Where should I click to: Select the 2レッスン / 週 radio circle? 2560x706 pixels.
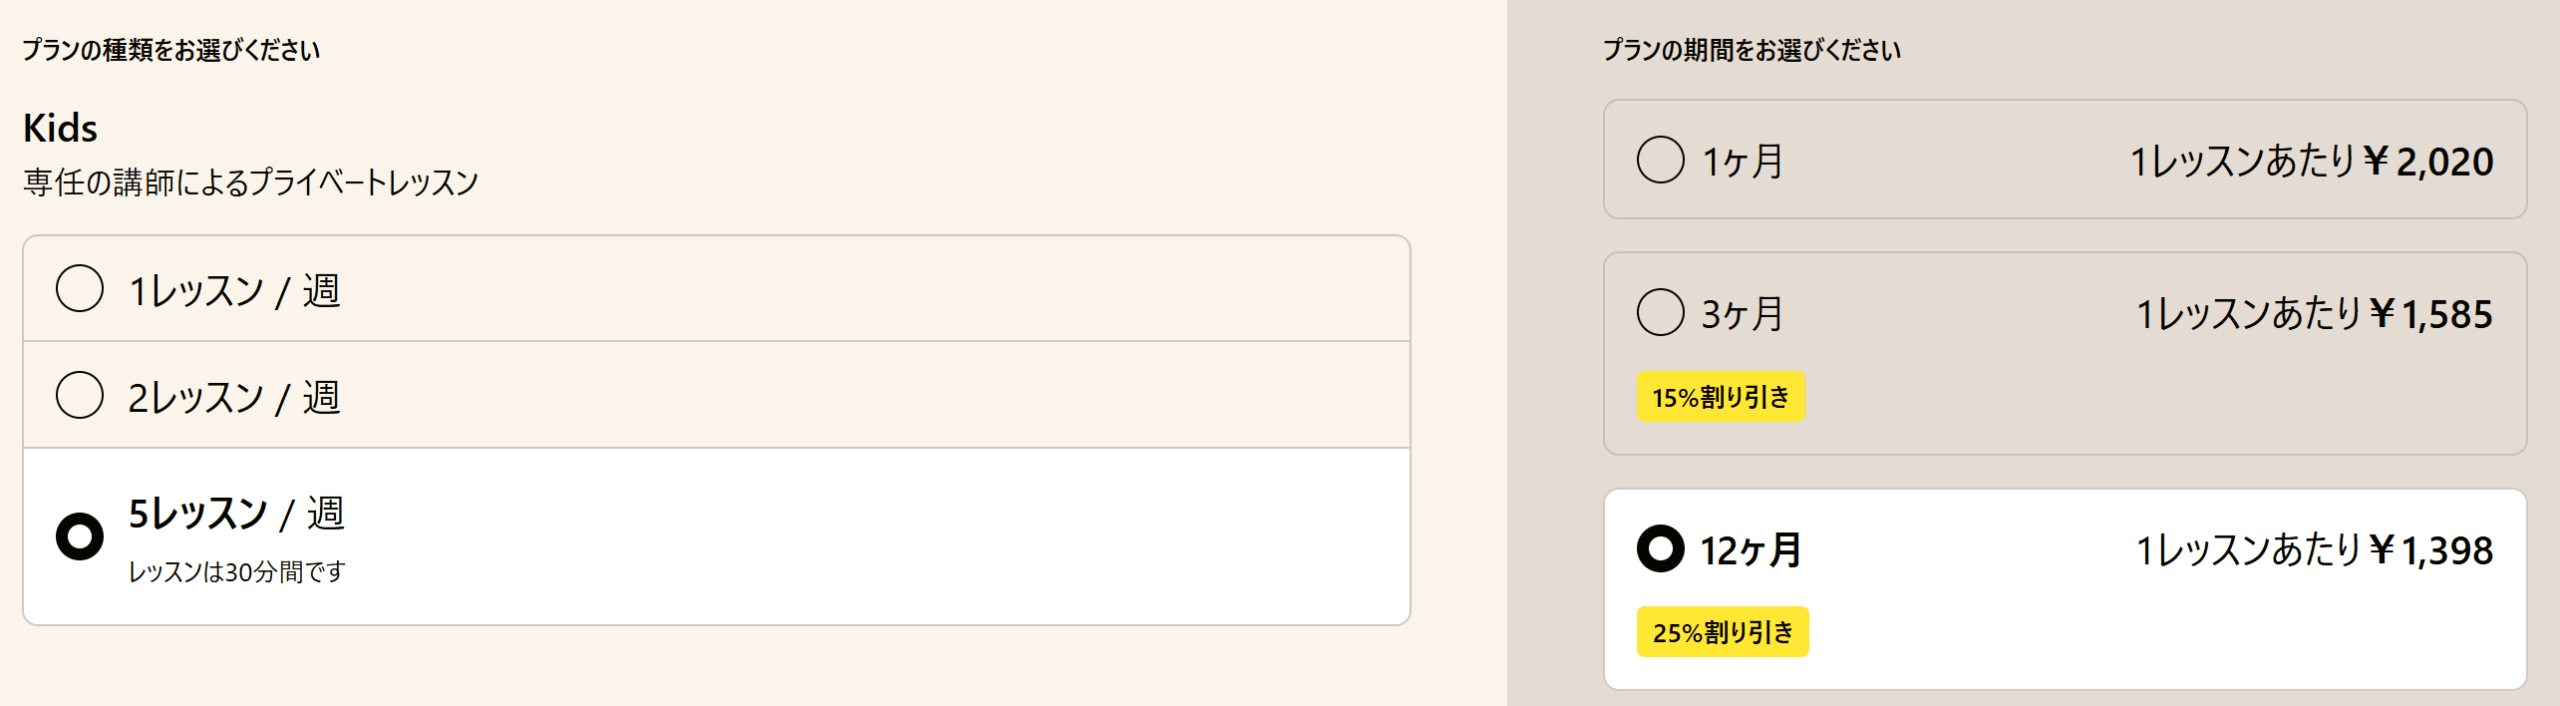pyautogui.click(x=80, y=395)
